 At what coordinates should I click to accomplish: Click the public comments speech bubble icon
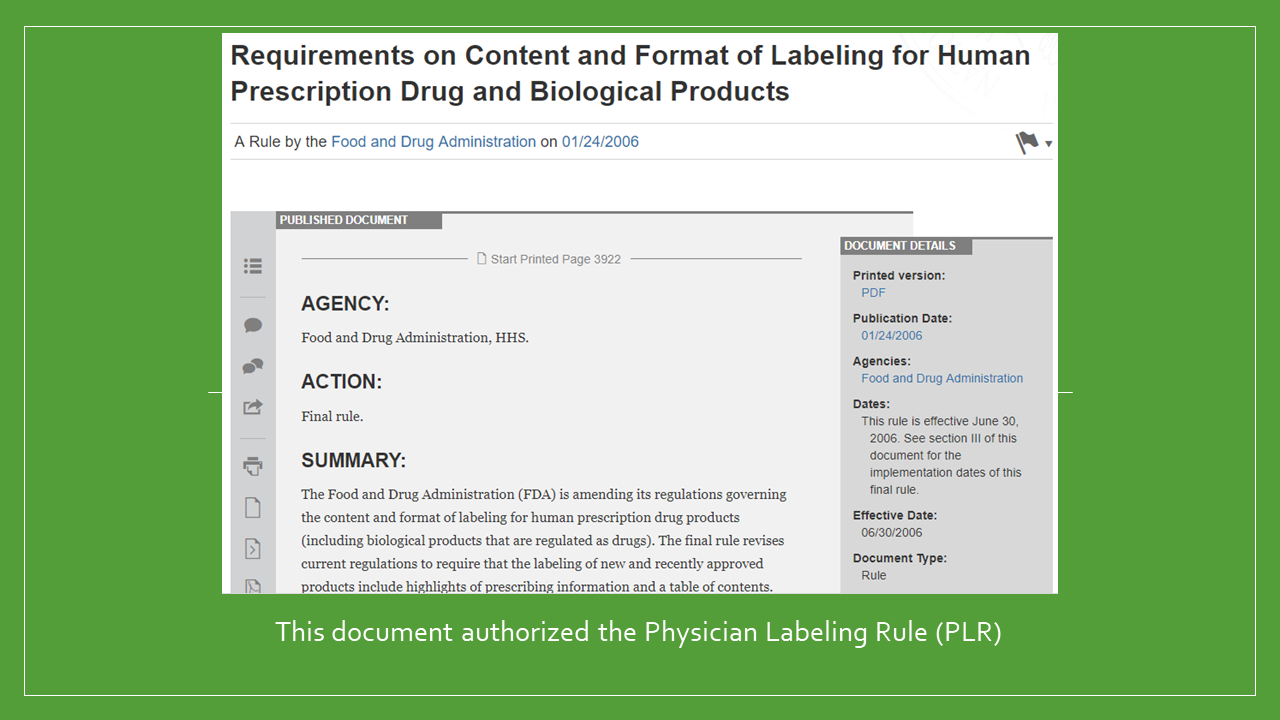[x=252, y=325]
